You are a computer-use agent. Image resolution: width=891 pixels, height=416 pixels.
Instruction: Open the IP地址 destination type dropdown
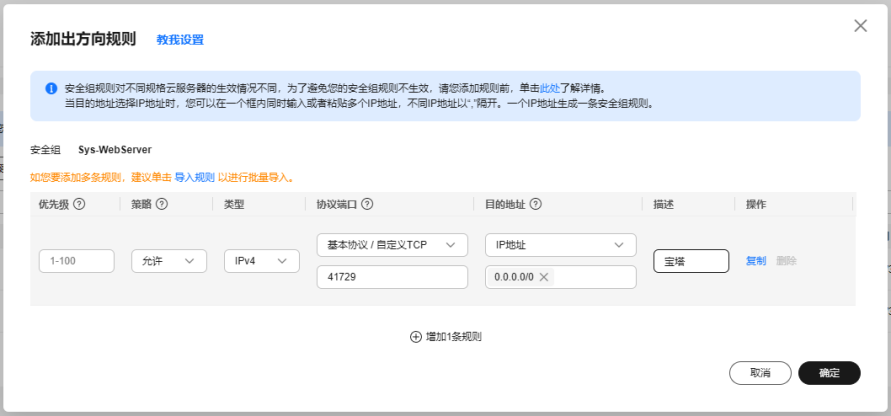click(x=561, y=245)
